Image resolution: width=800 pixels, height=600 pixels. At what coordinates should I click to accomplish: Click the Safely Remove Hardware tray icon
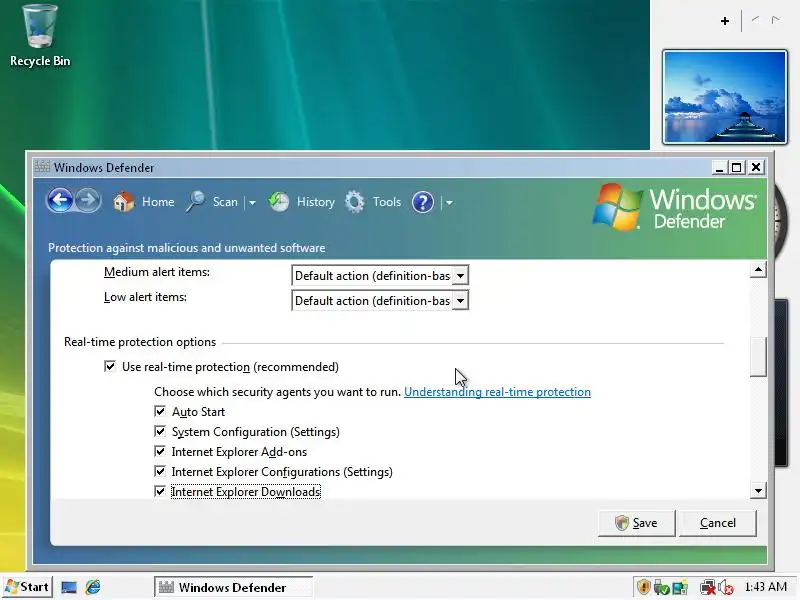661,587
